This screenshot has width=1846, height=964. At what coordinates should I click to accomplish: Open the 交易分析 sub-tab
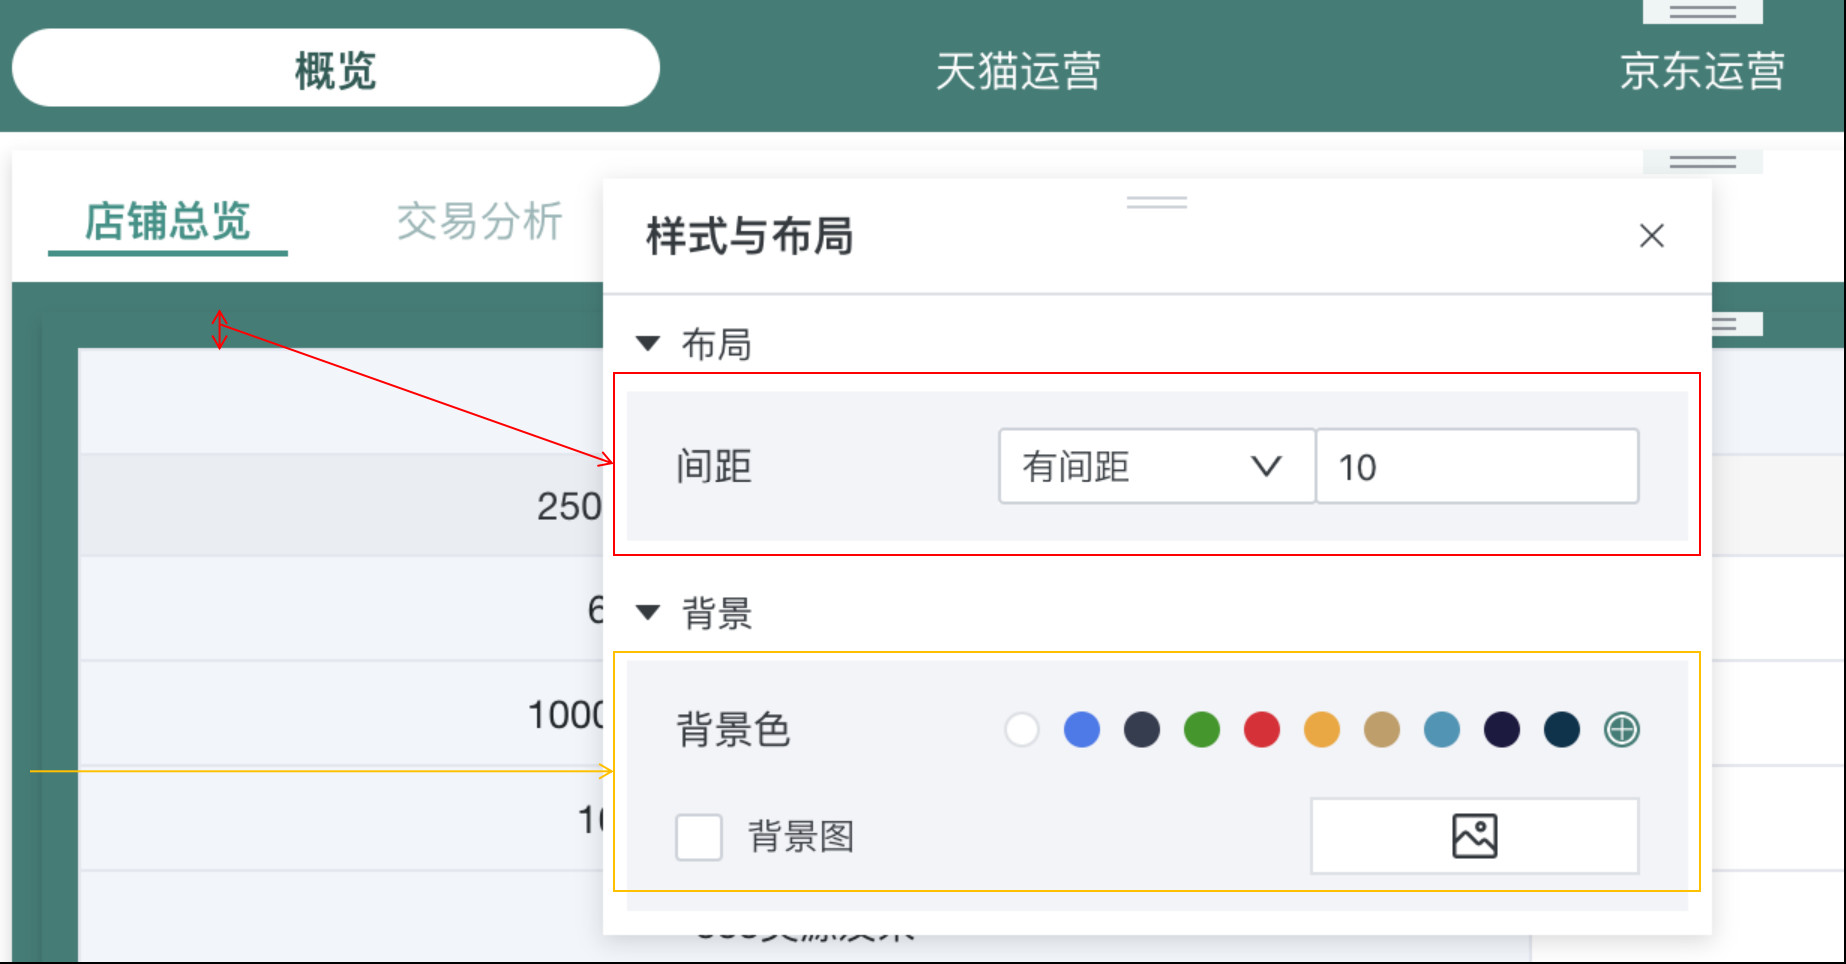[479, 221]
